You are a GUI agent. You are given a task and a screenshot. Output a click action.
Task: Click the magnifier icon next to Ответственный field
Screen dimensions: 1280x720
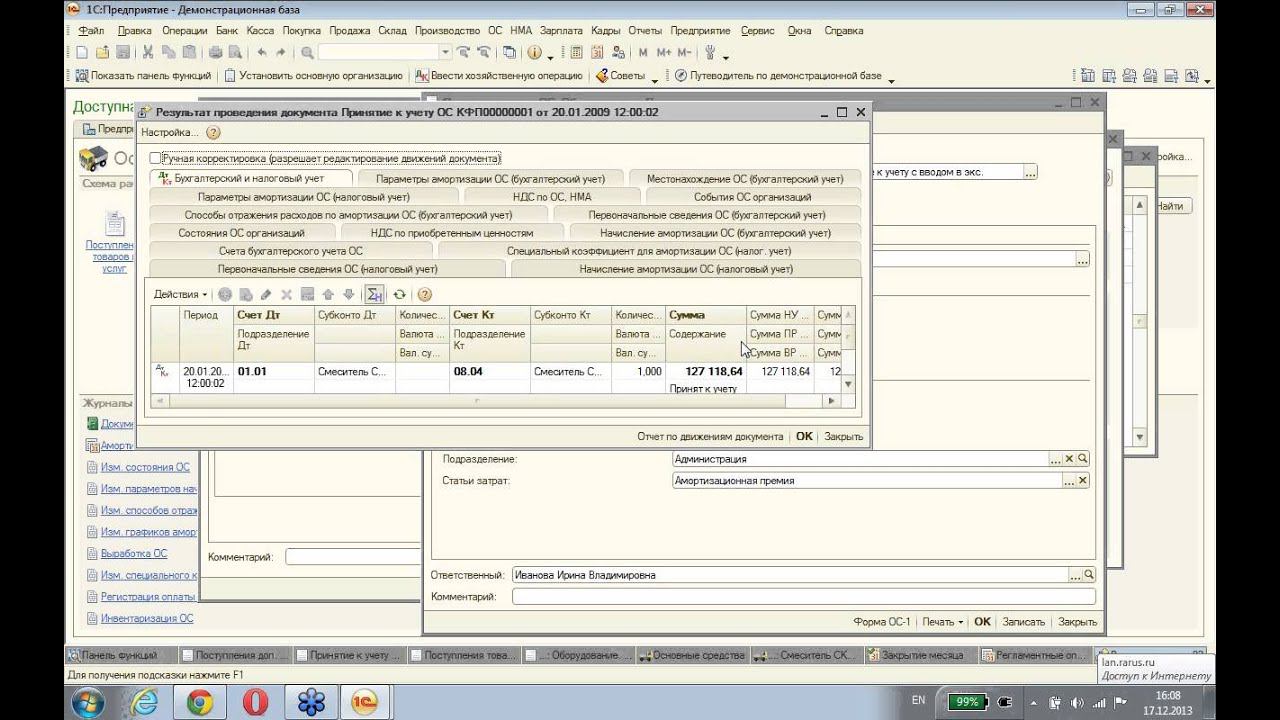[1089, 575]
